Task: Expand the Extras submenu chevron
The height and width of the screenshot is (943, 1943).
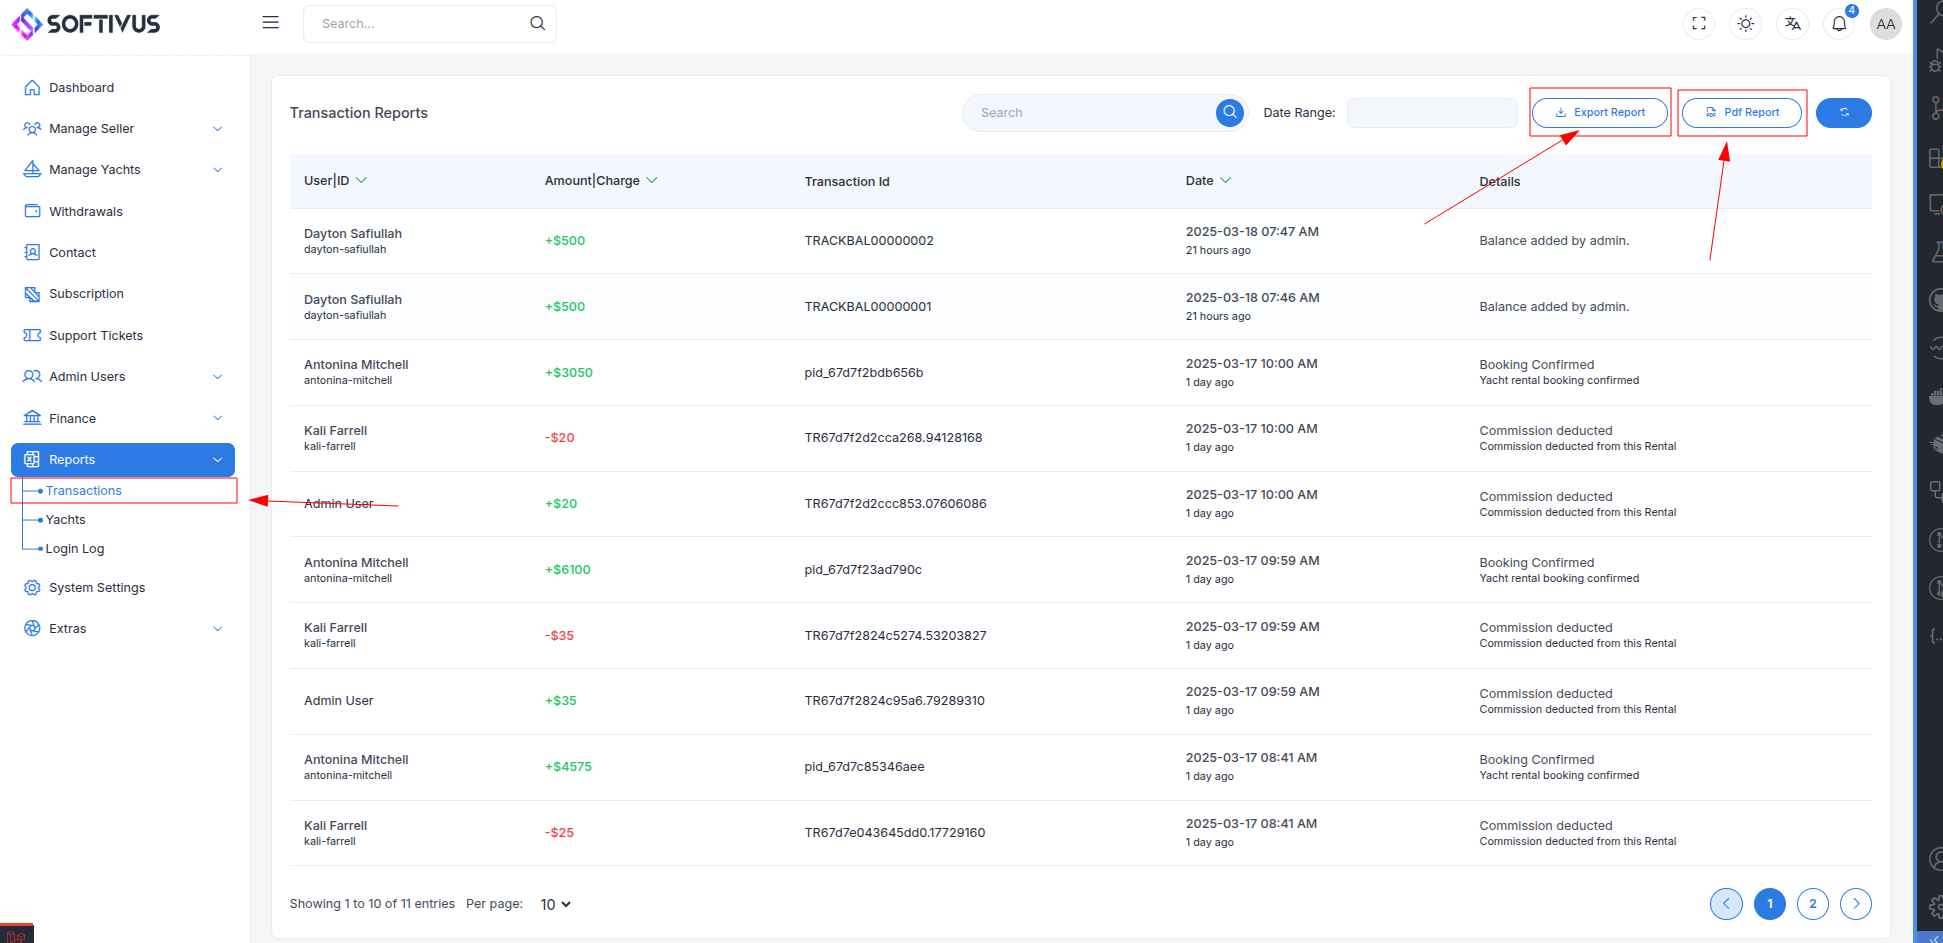Action: pyautogui.click(x=217, y=628)
